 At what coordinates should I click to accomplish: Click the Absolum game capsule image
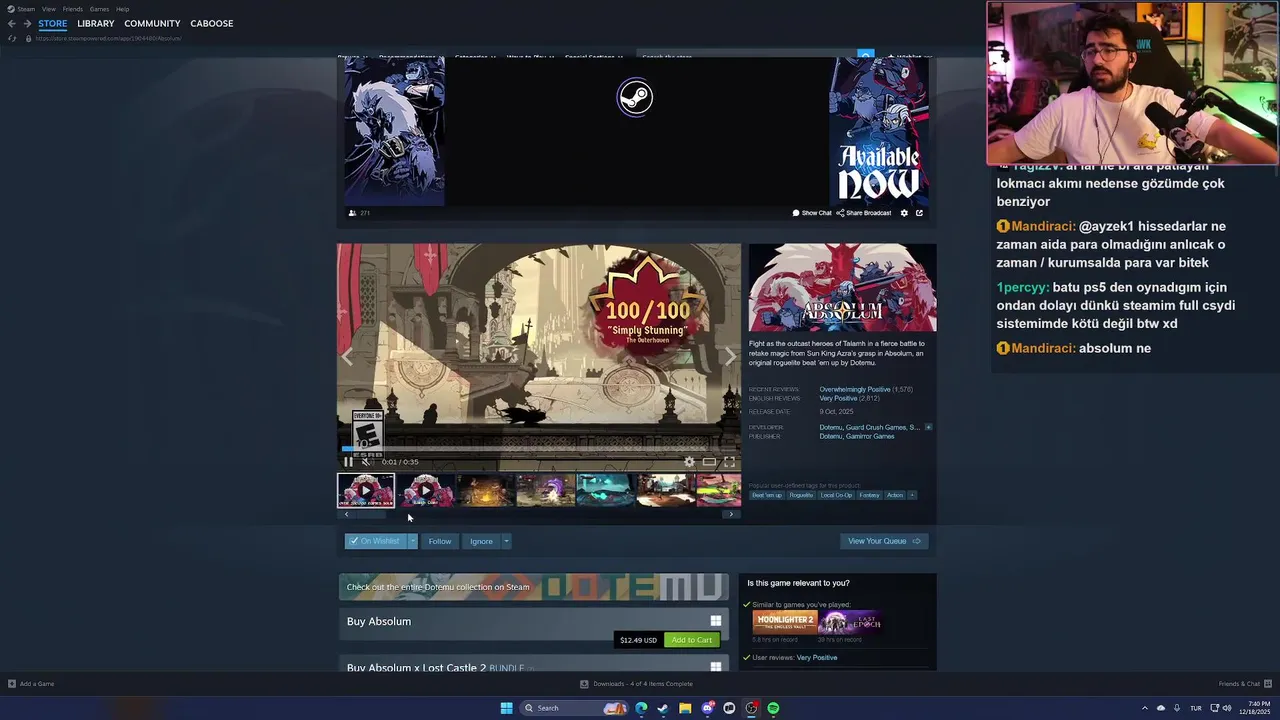(x=842, y=288)
